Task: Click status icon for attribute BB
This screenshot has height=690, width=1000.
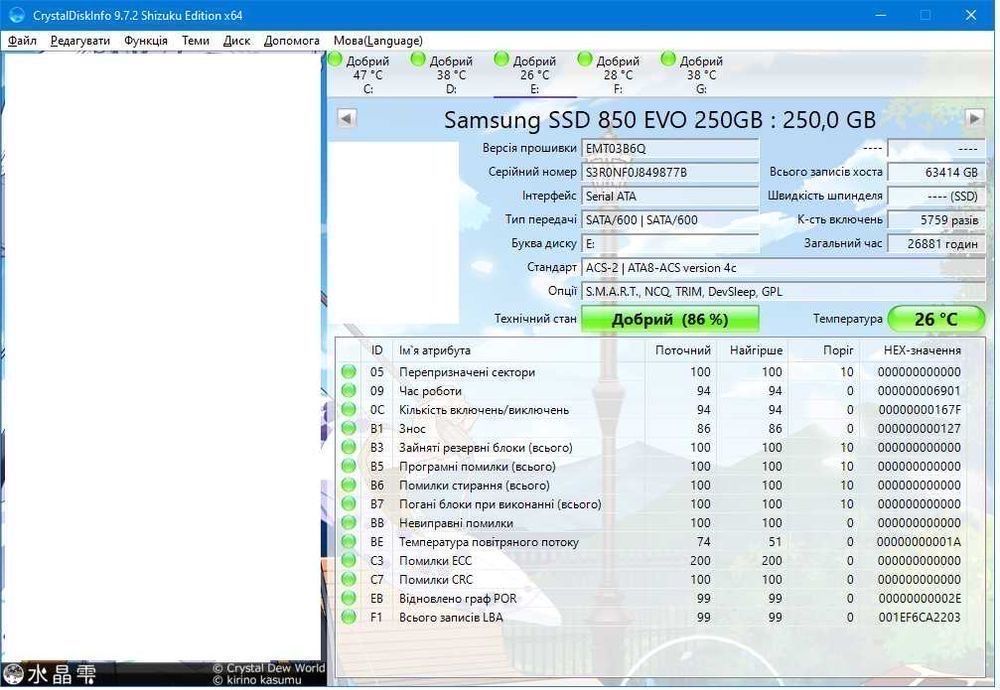Action: pos(348,522)
